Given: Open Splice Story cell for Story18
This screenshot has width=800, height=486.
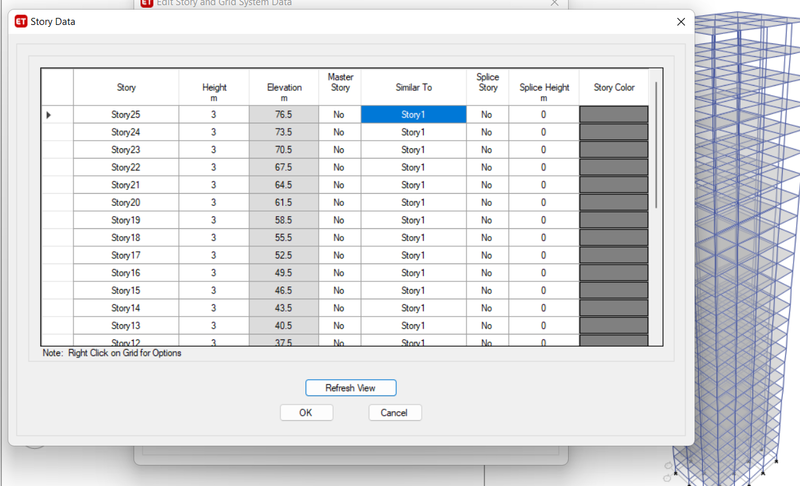Looking at the screenshot, I should (x=487, y=238).
